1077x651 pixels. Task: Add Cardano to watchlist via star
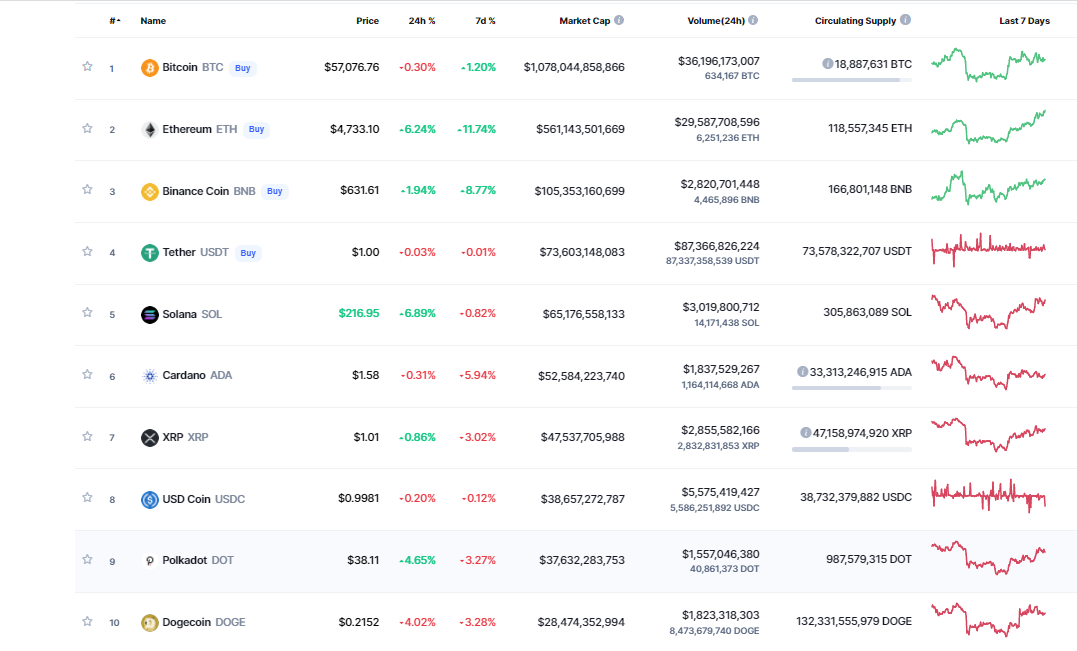point(87,374)
